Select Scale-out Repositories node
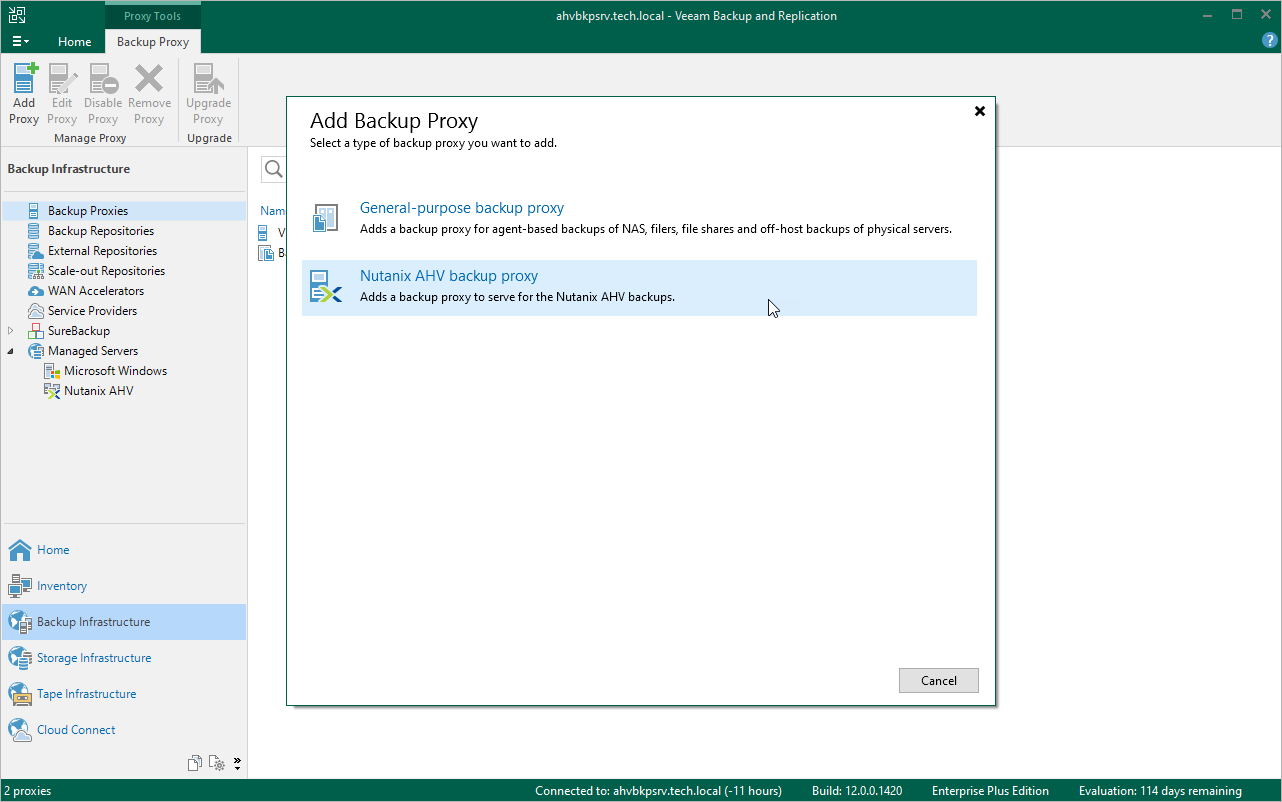The image size is (1282, 802). click(x=106, y=271)
